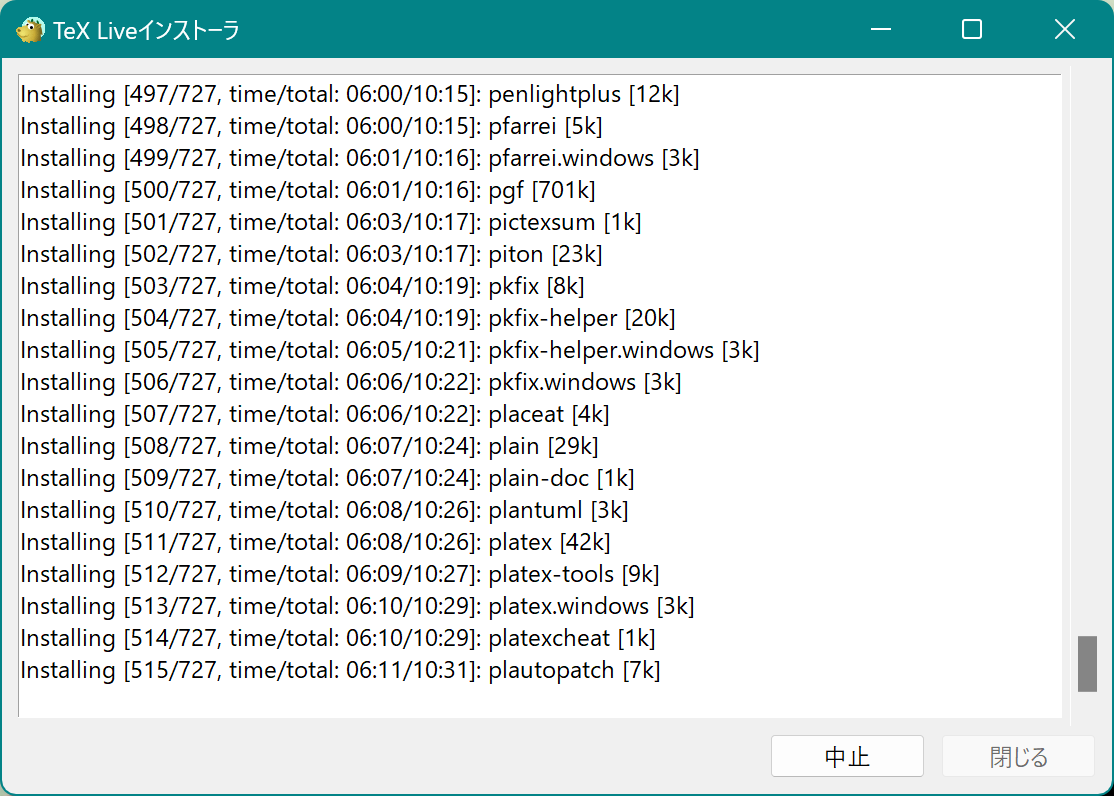Click the TeX Live installer app icon
The image size is (1114, 796).
click(30, 30)
